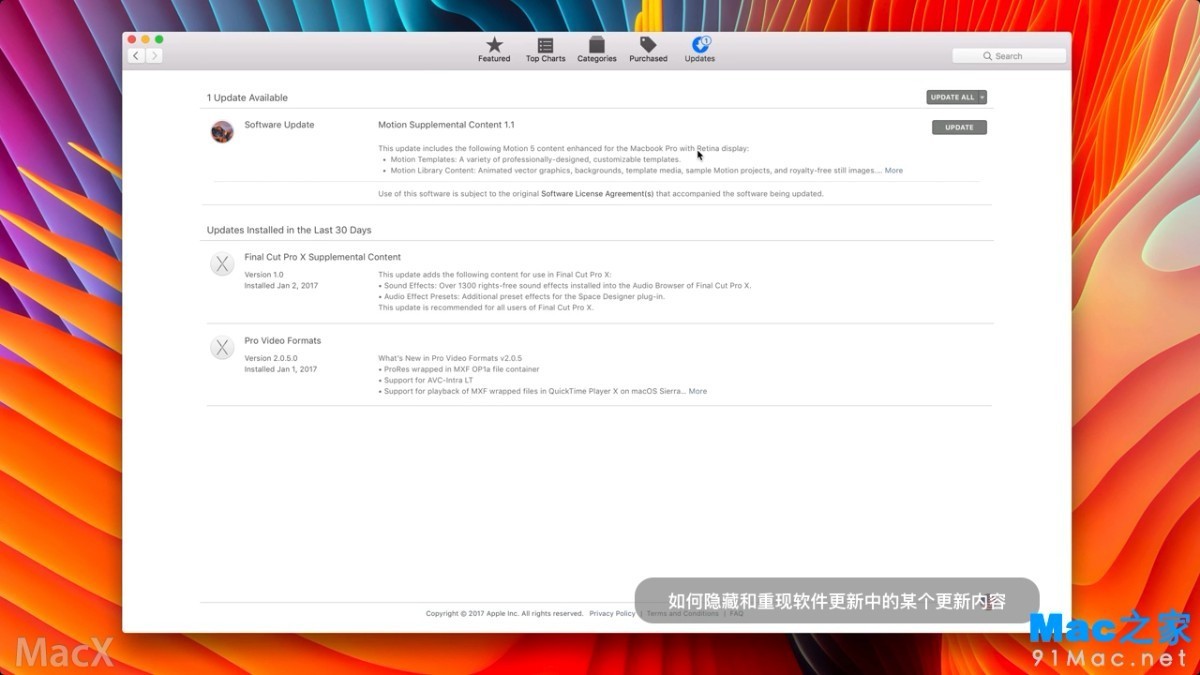Open the Featured section star icon
This screenshot has width=1200, height=675.
point(494,45)
